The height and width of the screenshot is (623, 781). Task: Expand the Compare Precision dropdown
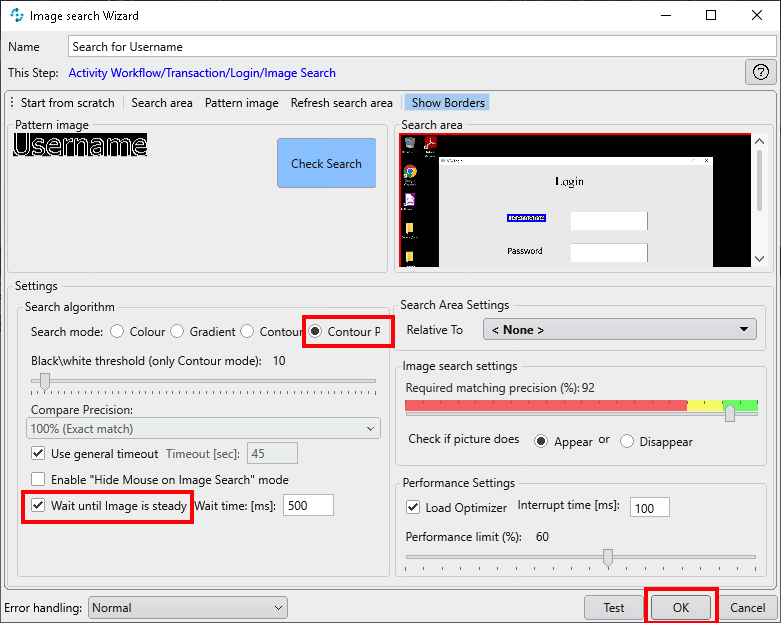[204, 429]
